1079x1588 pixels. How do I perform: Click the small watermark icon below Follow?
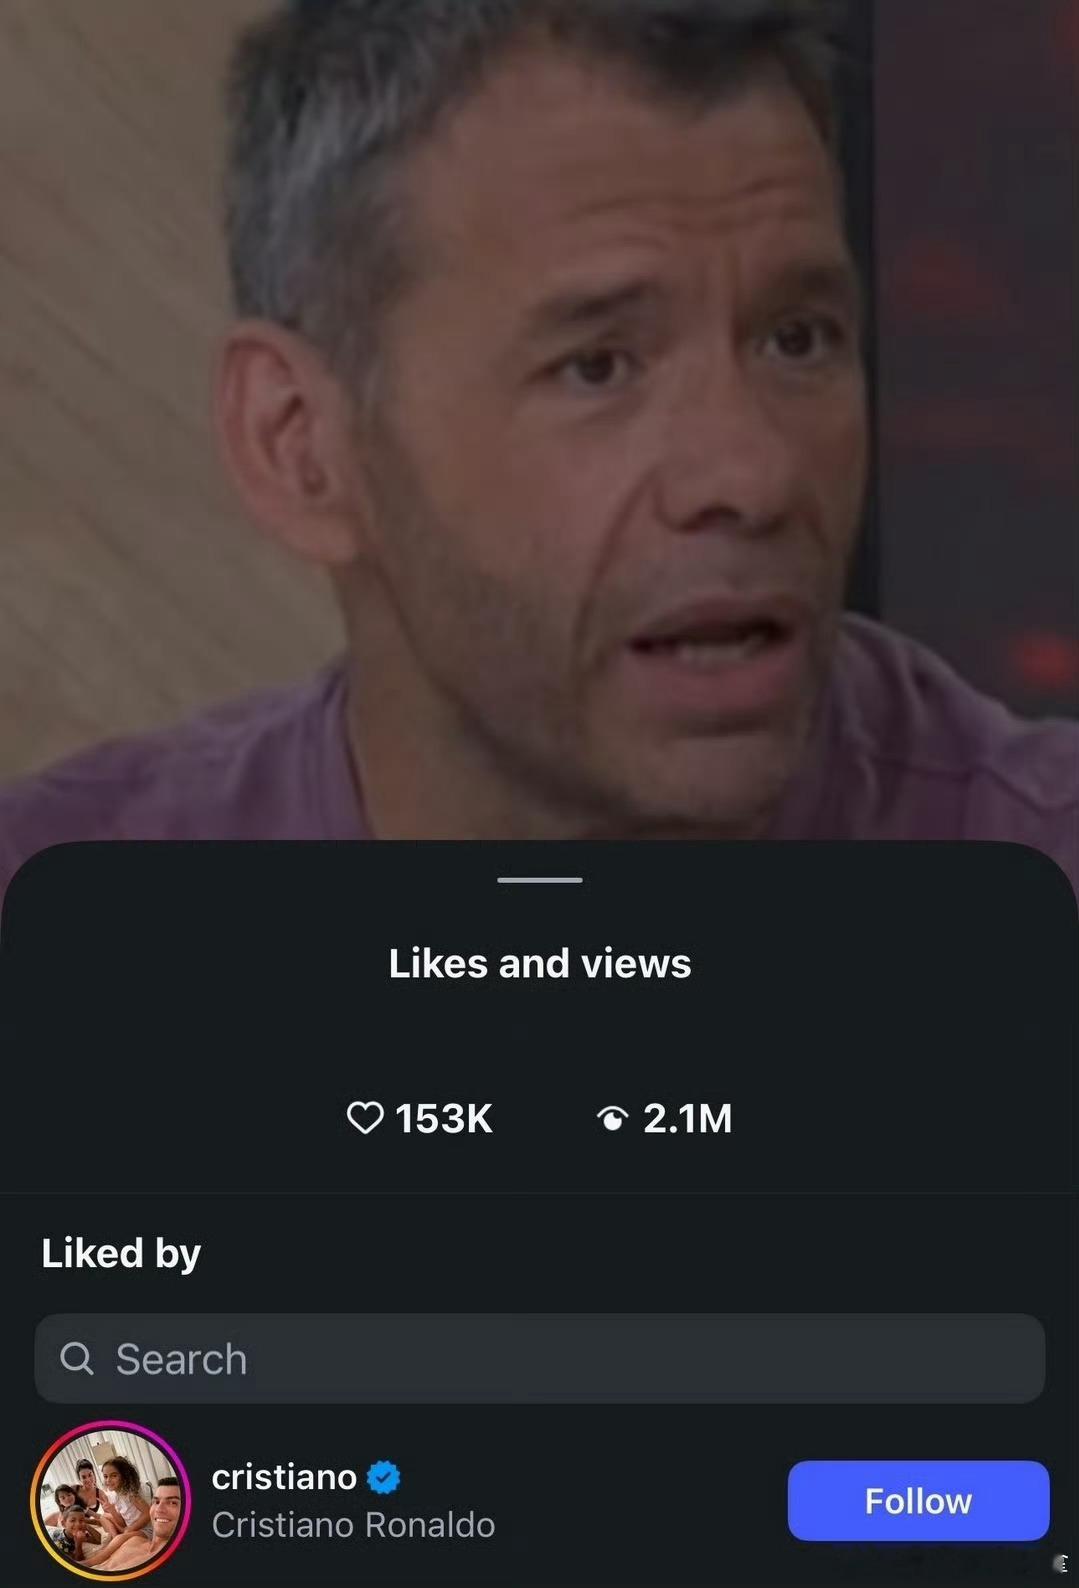click(x=1060, y=1564)
